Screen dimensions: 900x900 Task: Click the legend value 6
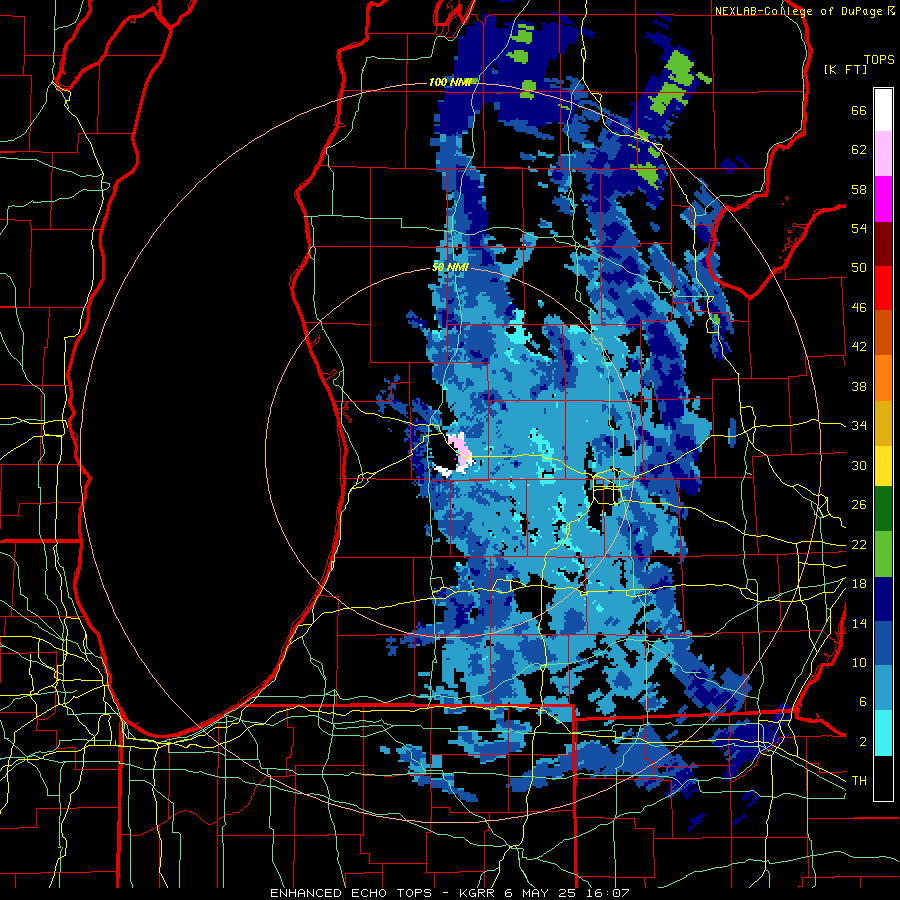[x=862, y=702]
